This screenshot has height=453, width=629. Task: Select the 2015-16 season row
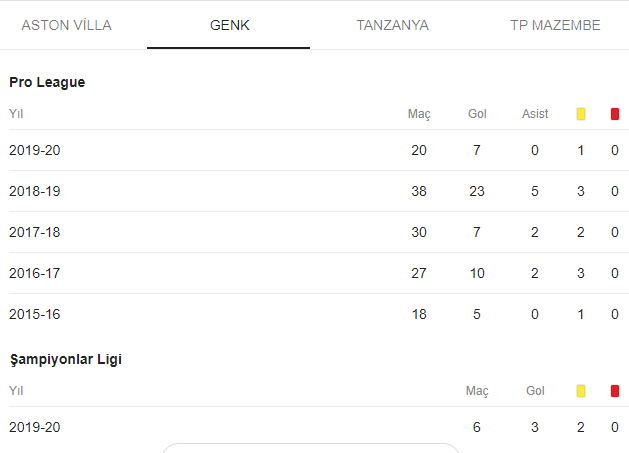point(319,314)
